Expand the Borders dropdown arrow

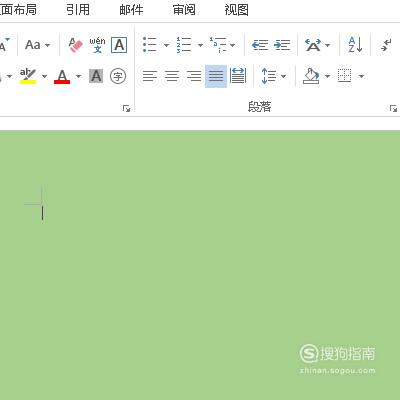pyautogui.click(x=361, y=76)
